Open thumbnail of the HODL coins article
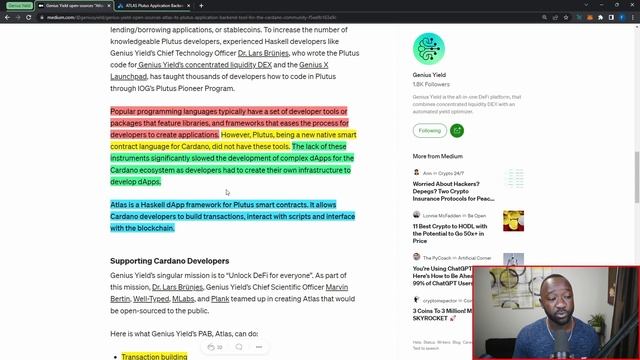The width and height of the screenshot is (640, 360). 513,221
